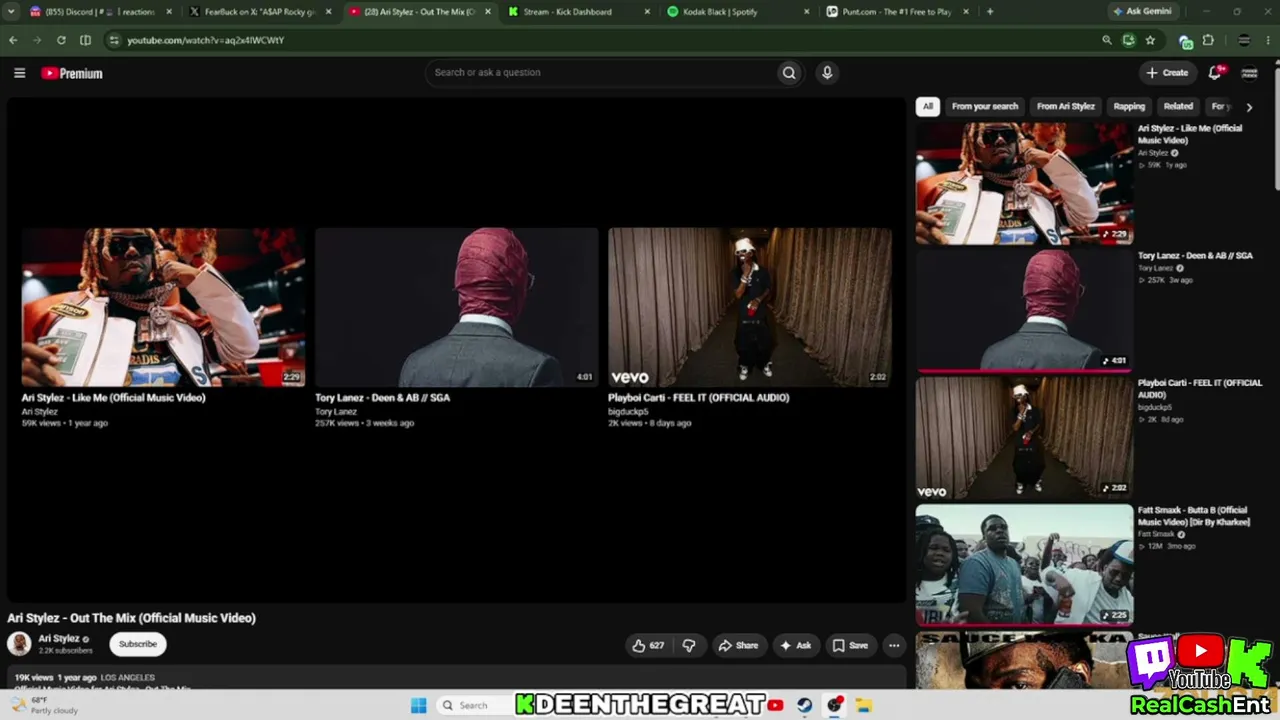The image size is (1280, 720).
Task: Select the 'Related' filter chip
Action: [x=1178, y=106]
